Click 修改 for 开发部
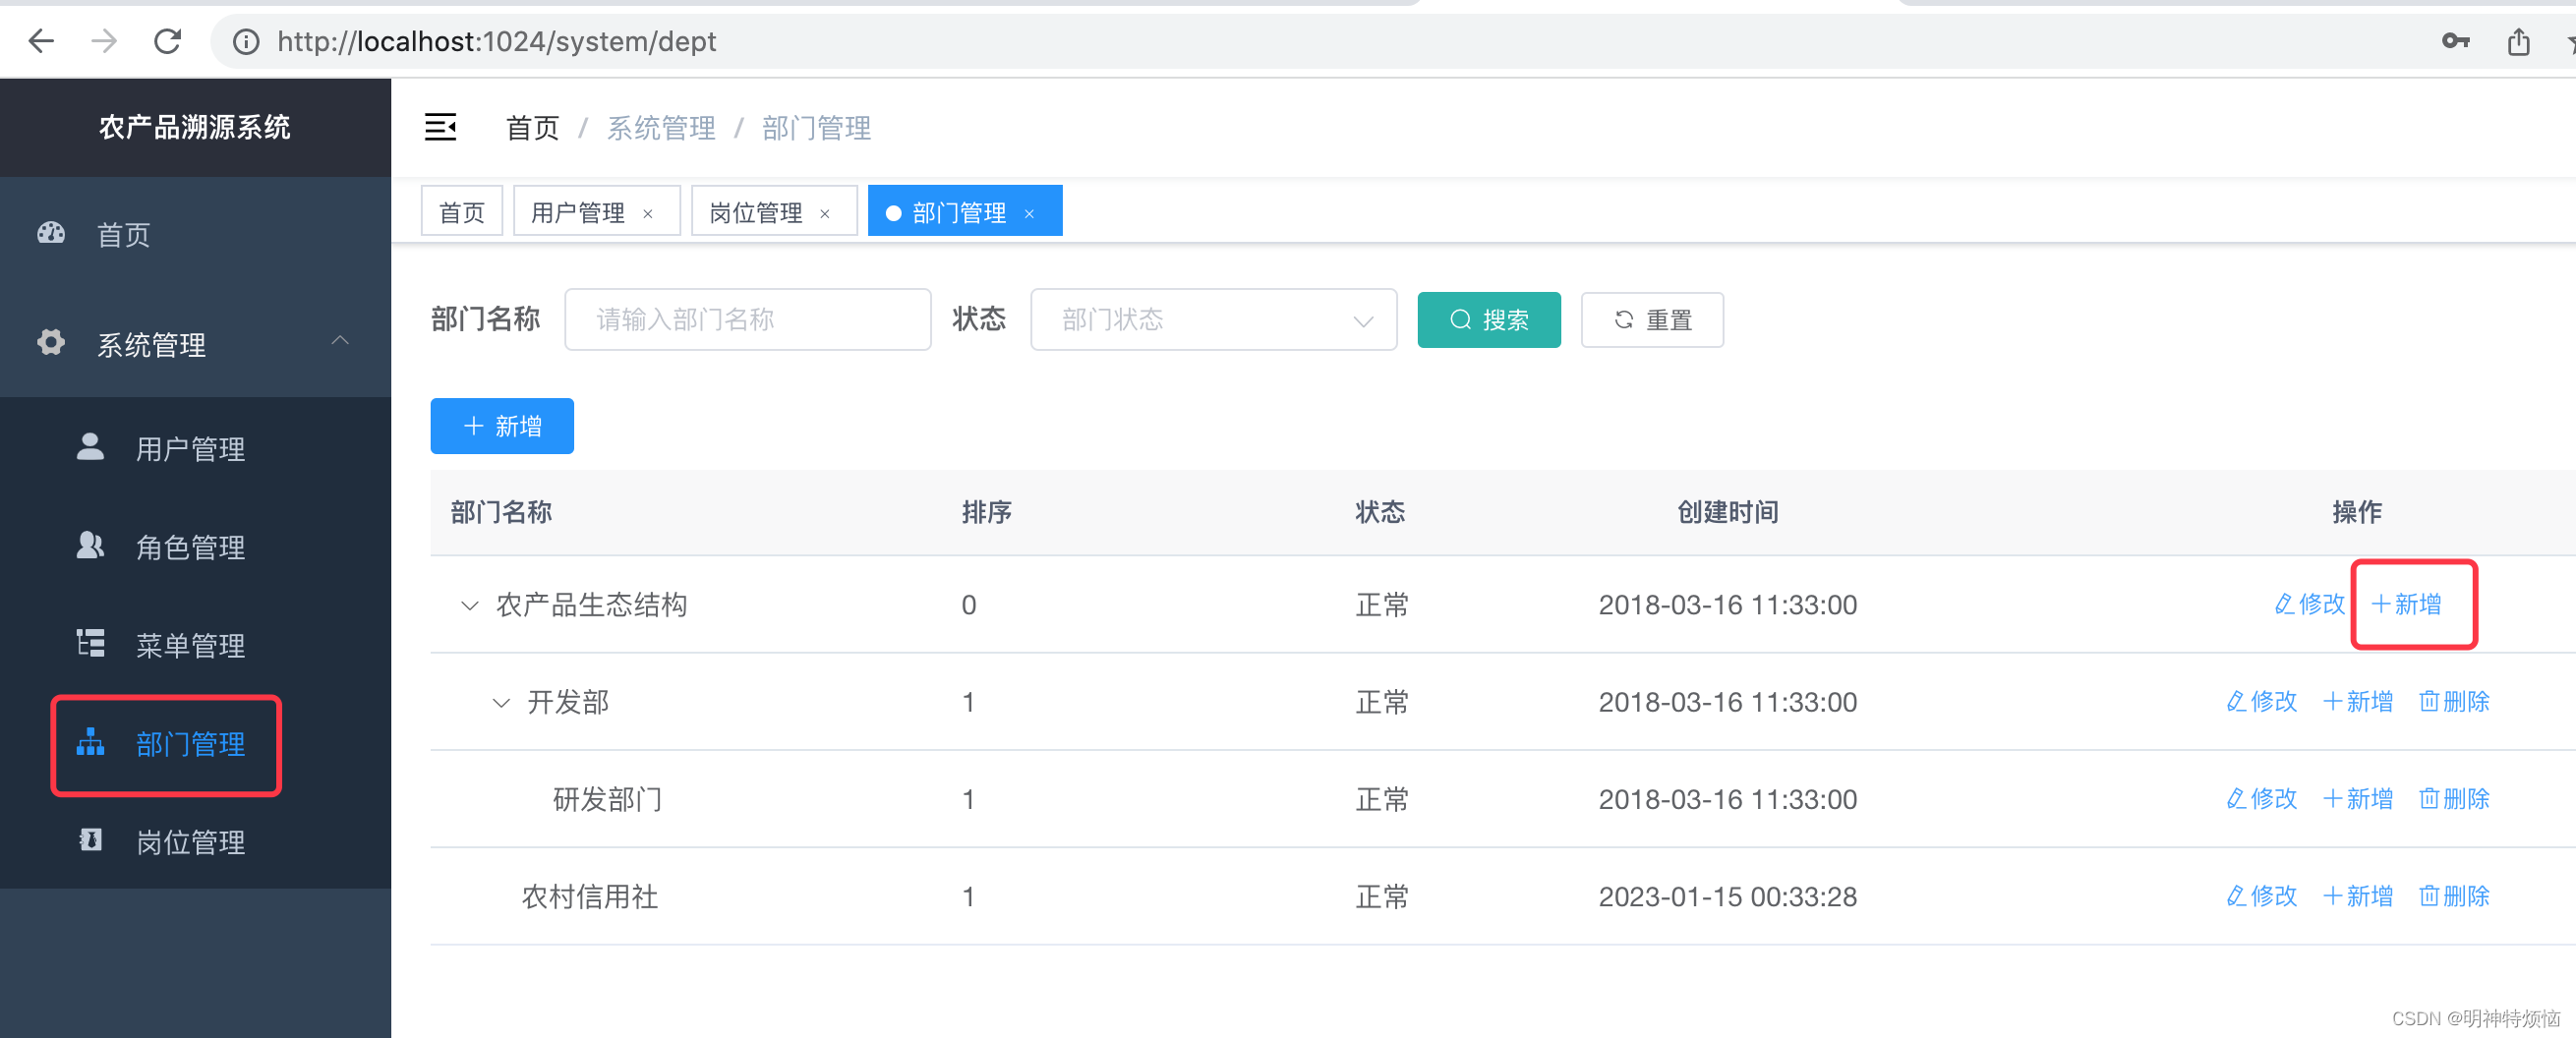Screen dimensions: 2576x1038 (2262, 701)
